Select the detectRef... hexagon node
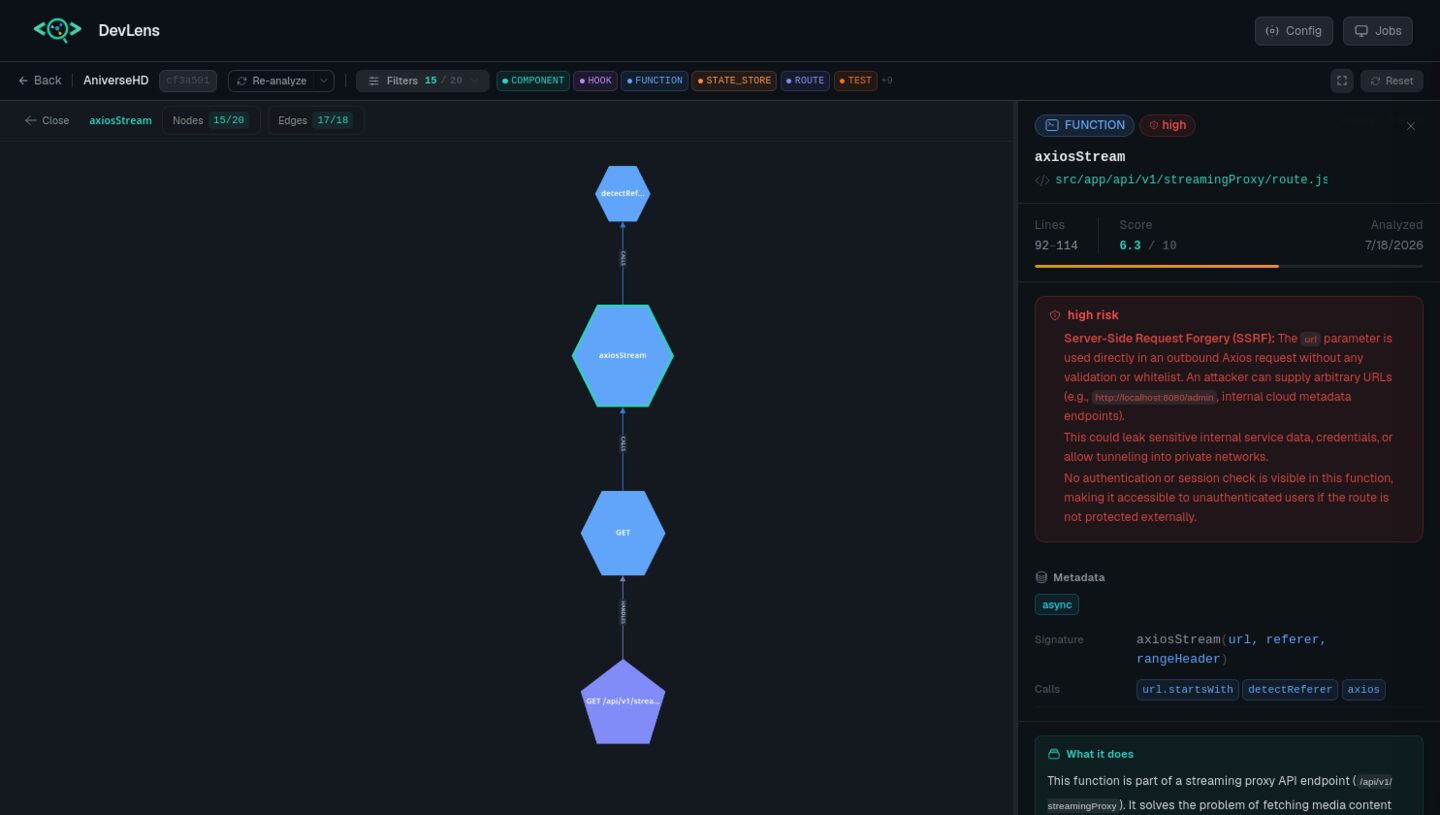Image resolution: width=1440 pixels, height=815 pixels. 623,193
